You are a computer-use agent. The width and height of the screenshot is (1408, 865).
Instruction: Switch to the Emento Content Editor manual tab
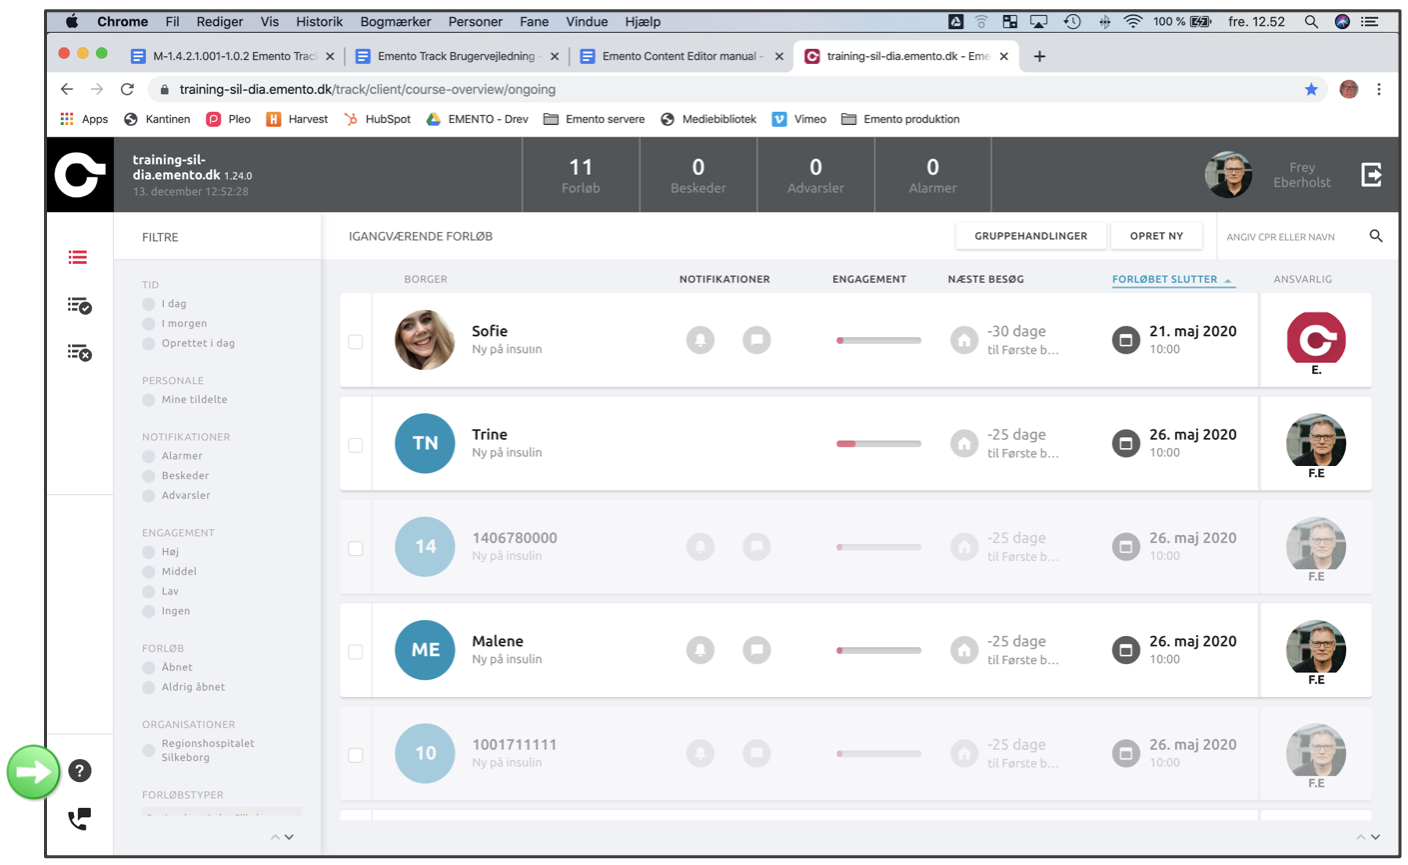point(680,56)
